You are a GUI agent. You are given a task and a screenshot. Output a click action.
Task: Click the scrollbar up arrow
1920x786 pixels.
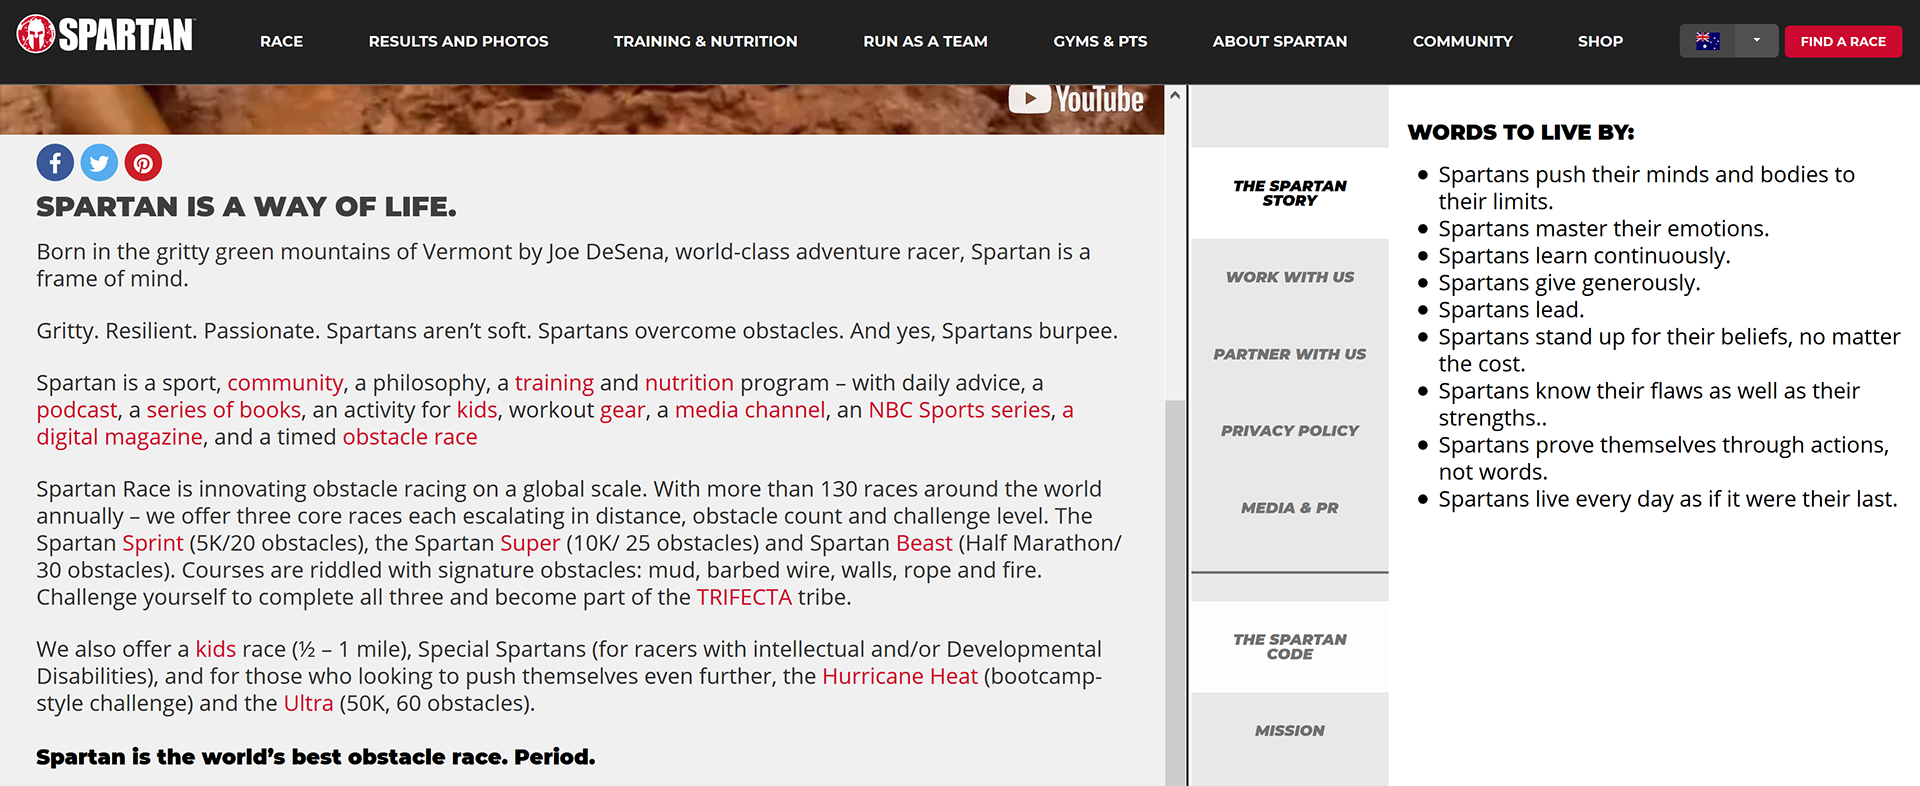tap(1175, 96)
